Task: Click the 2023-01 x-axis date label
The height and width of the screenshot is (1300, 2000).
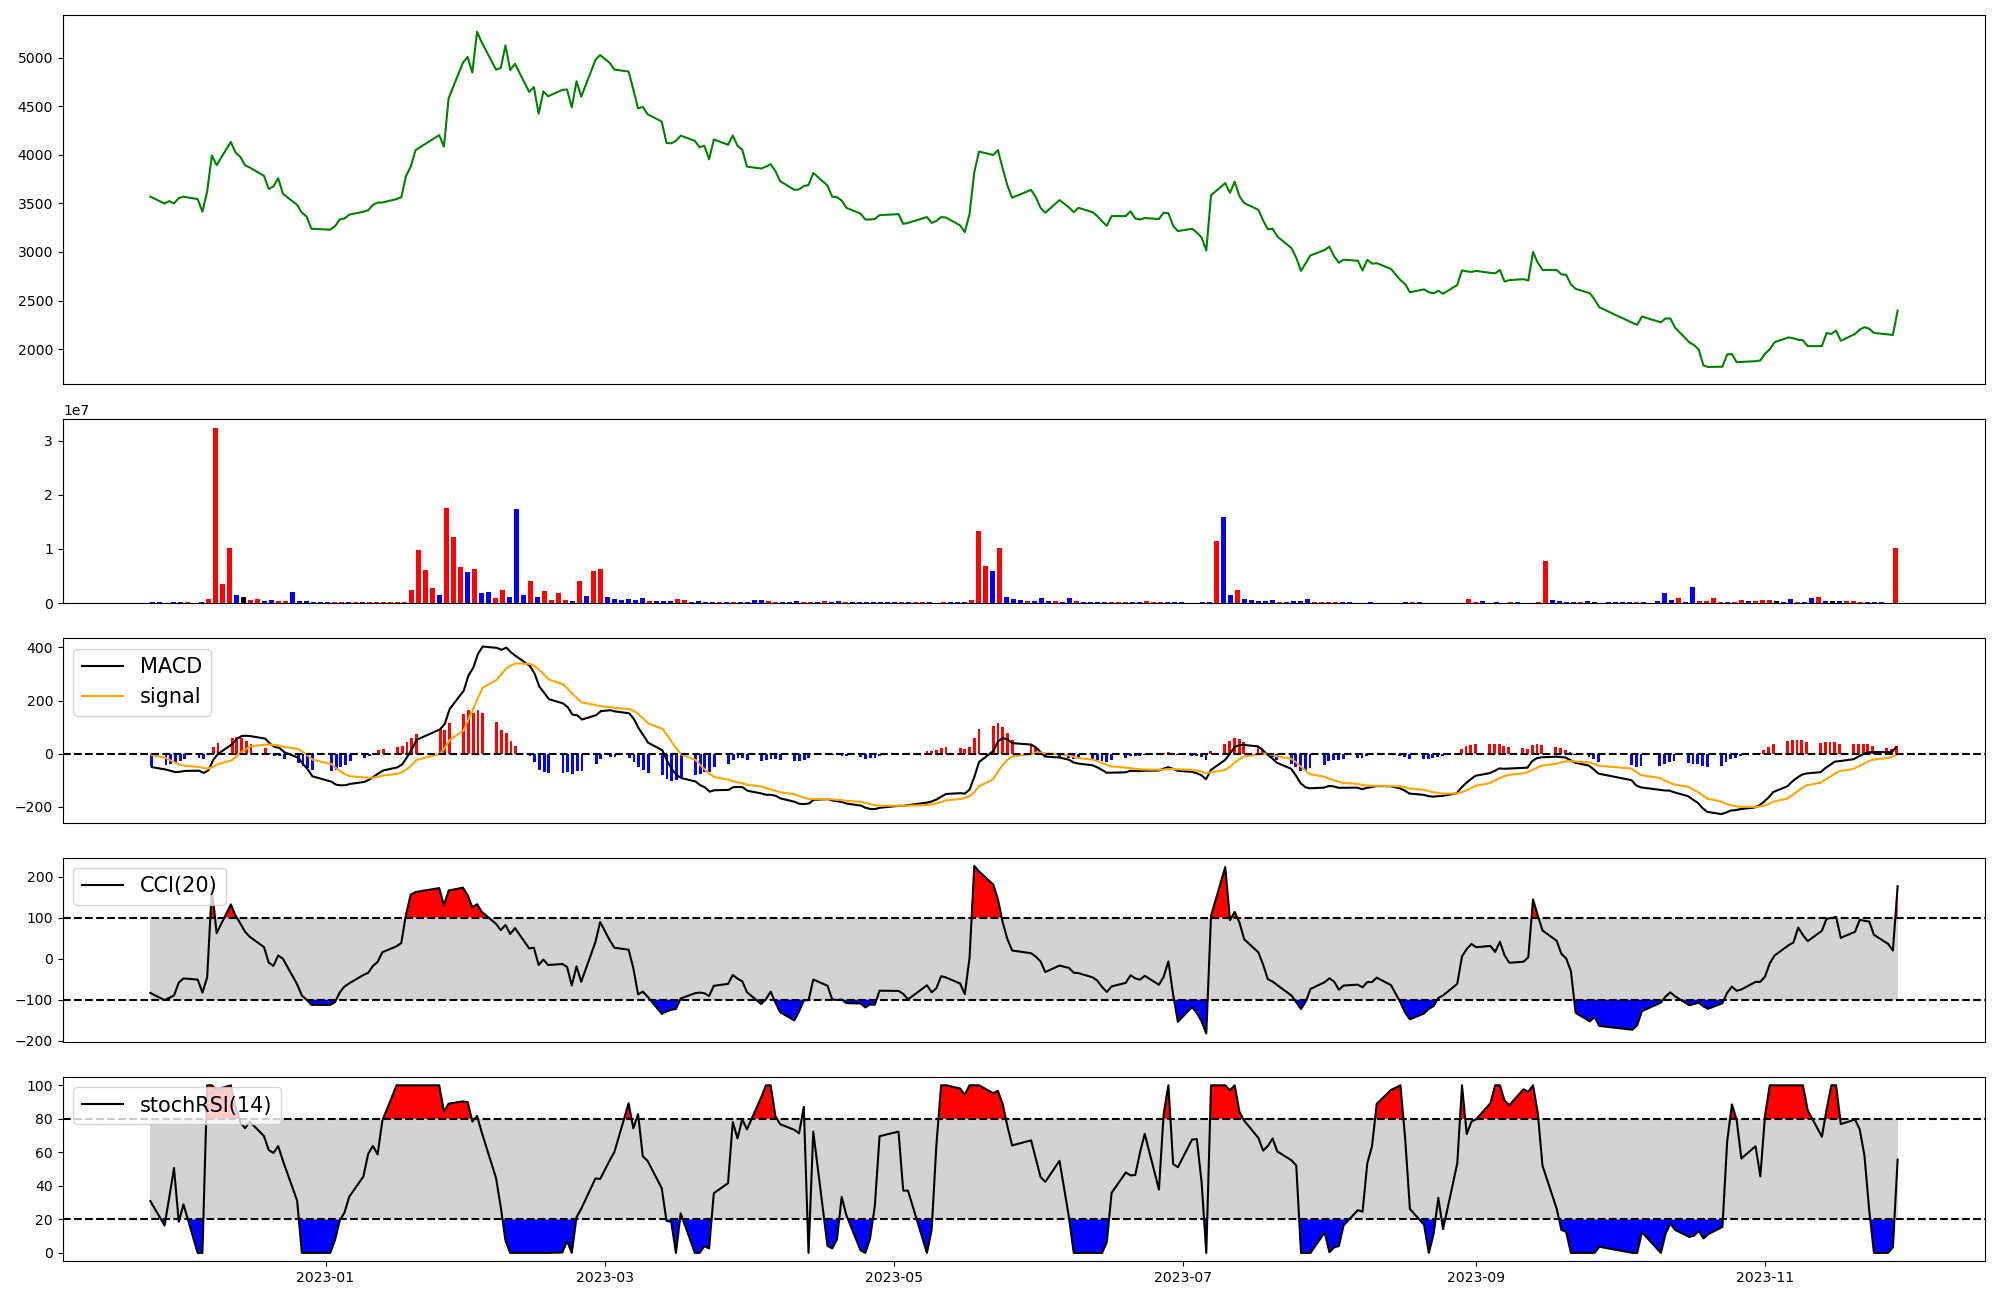Action: click(x=325, y=1277)
